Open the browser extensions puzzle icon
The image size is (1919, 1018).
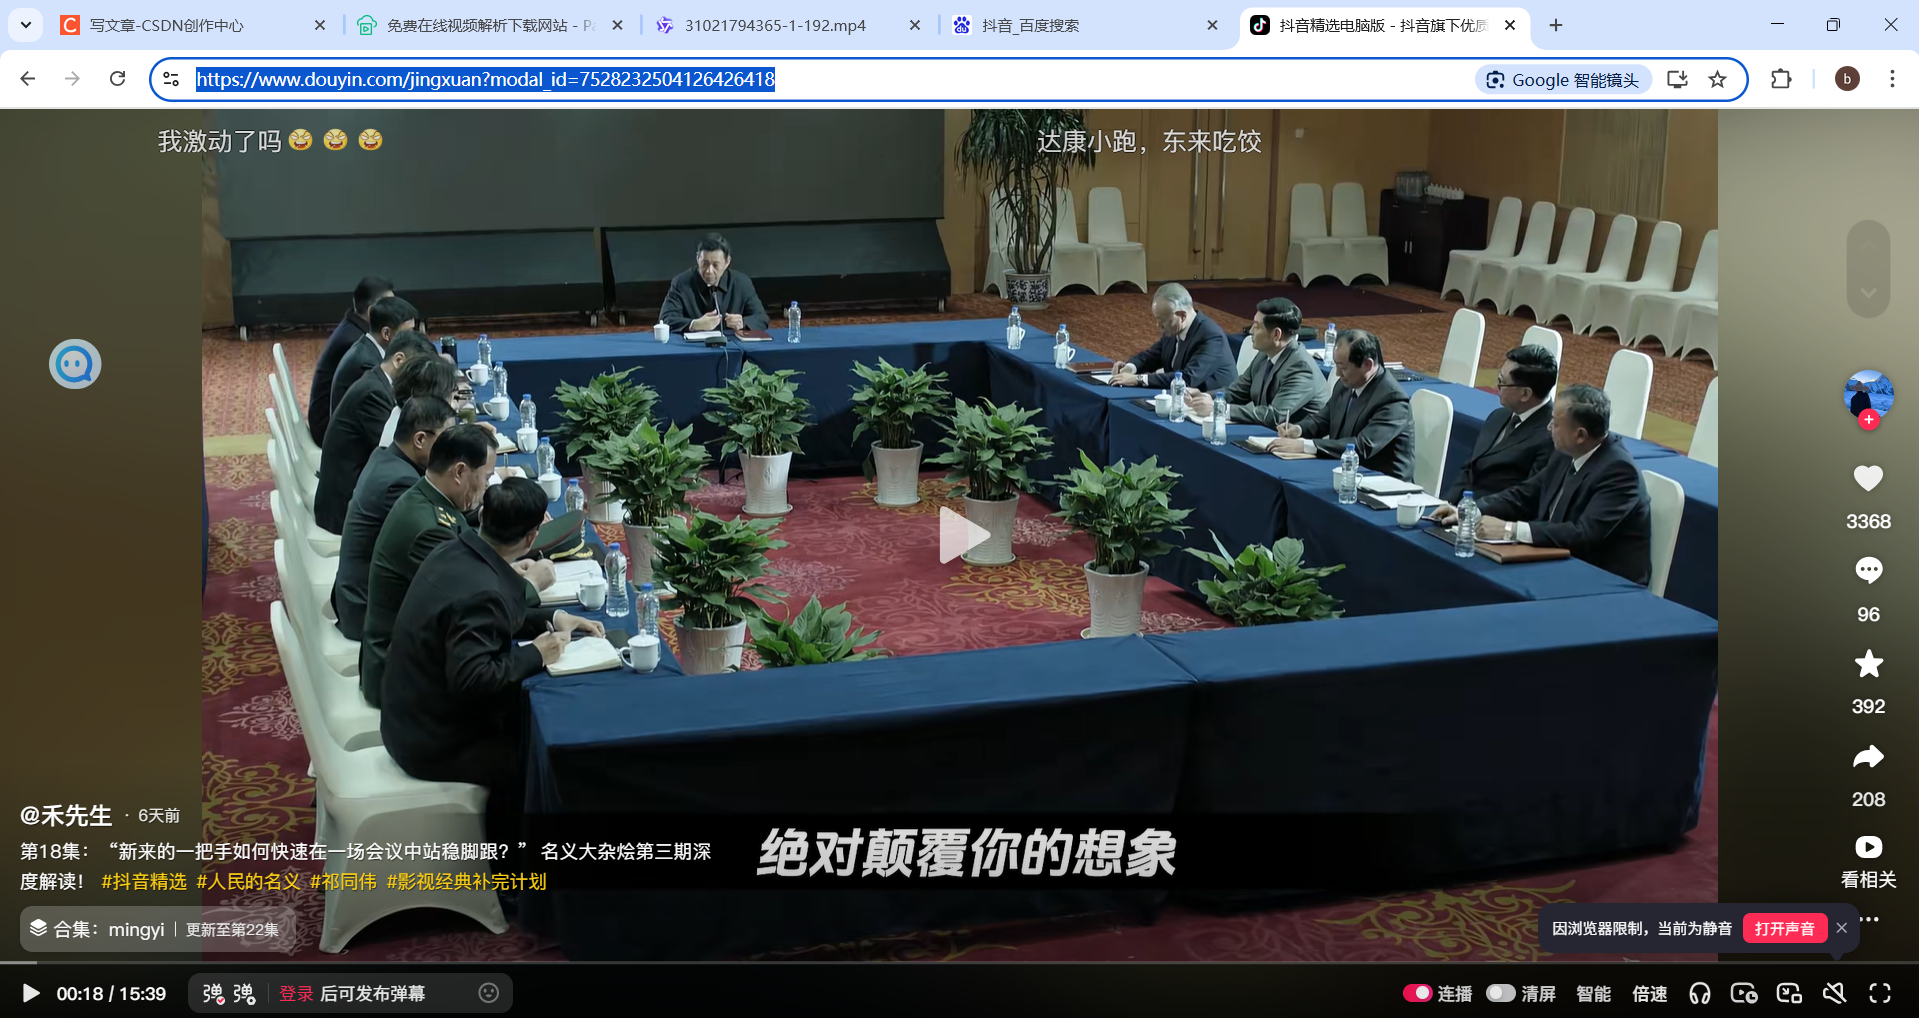click(1781, 79)
